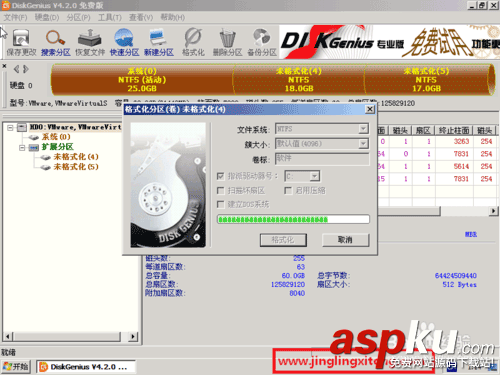Click the 开始 Start button

coord(16,367)
